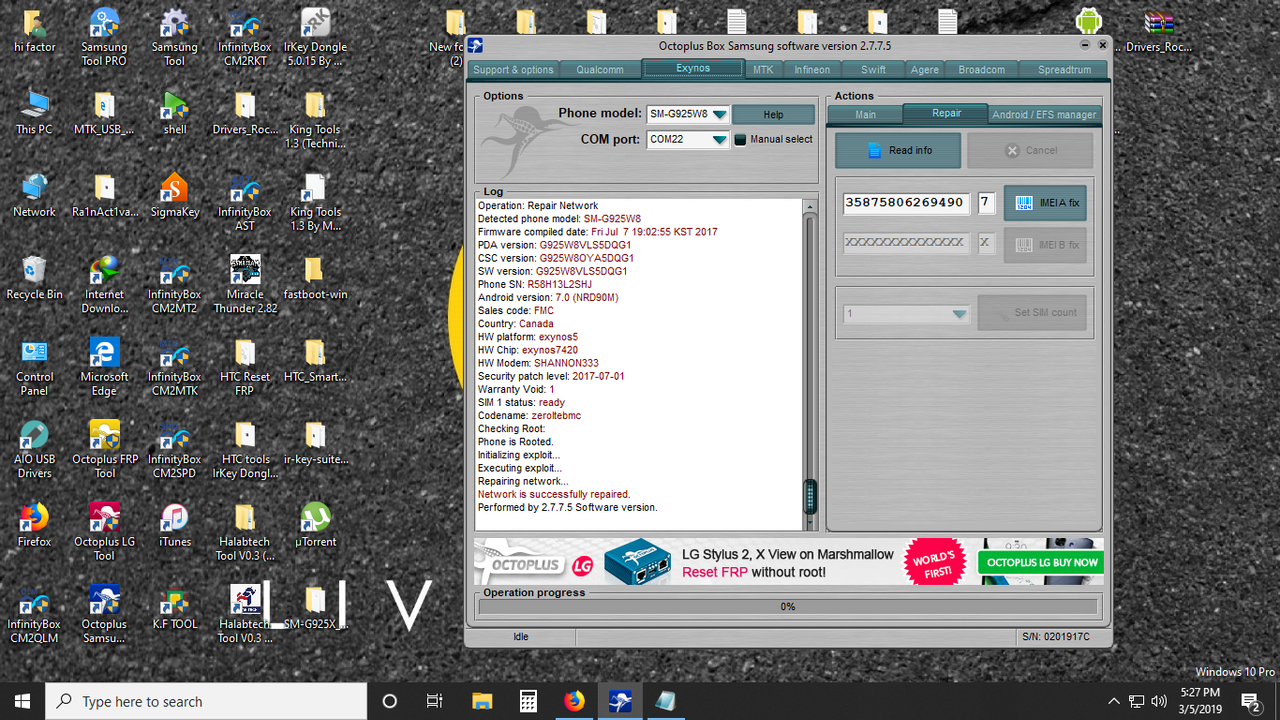
Task: Open the Firefox desktop shortcut
Action: click(x=34, y=525)
